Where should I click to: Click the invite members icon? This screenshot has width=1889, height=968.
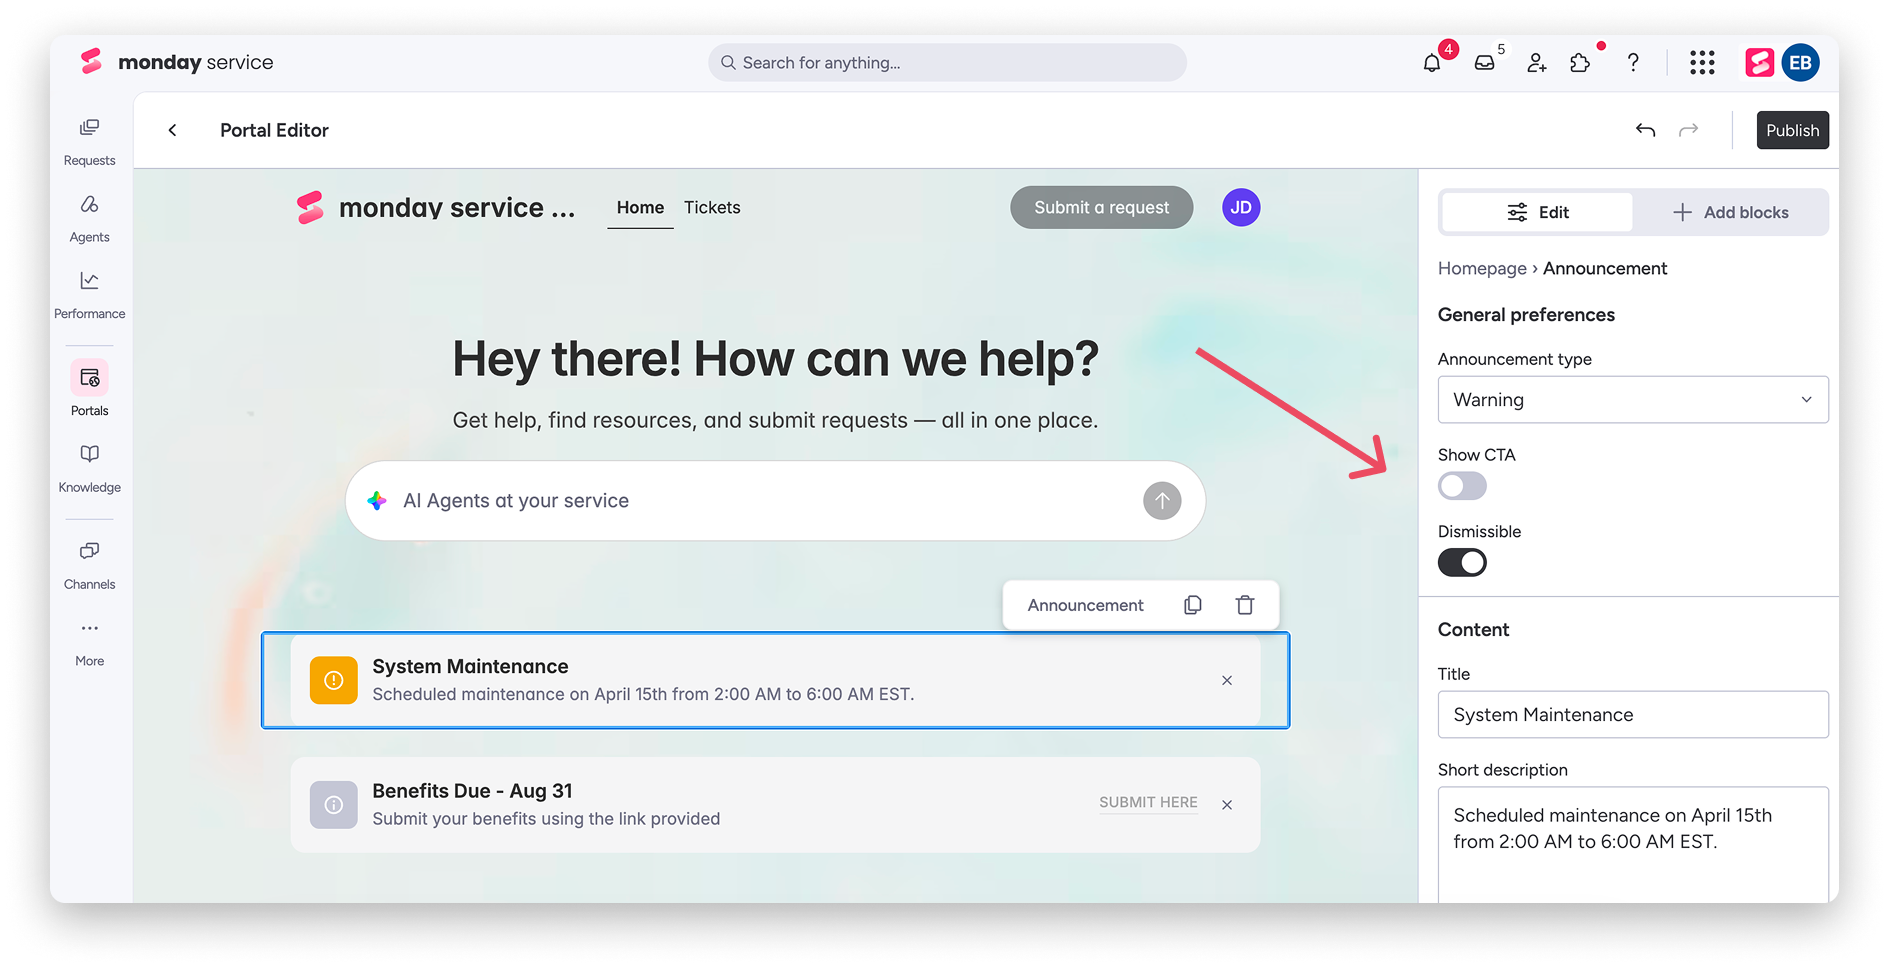(1537, 63)
